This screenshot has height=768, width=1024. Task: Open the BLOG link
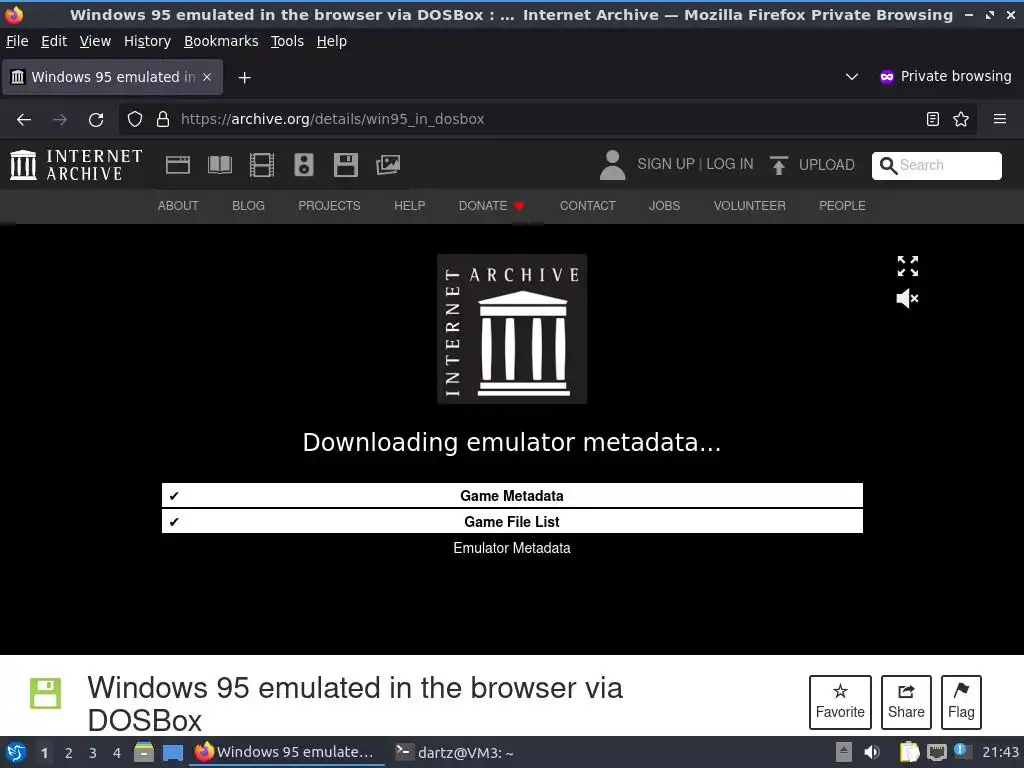pyautogui.click(x=248, y=206)
